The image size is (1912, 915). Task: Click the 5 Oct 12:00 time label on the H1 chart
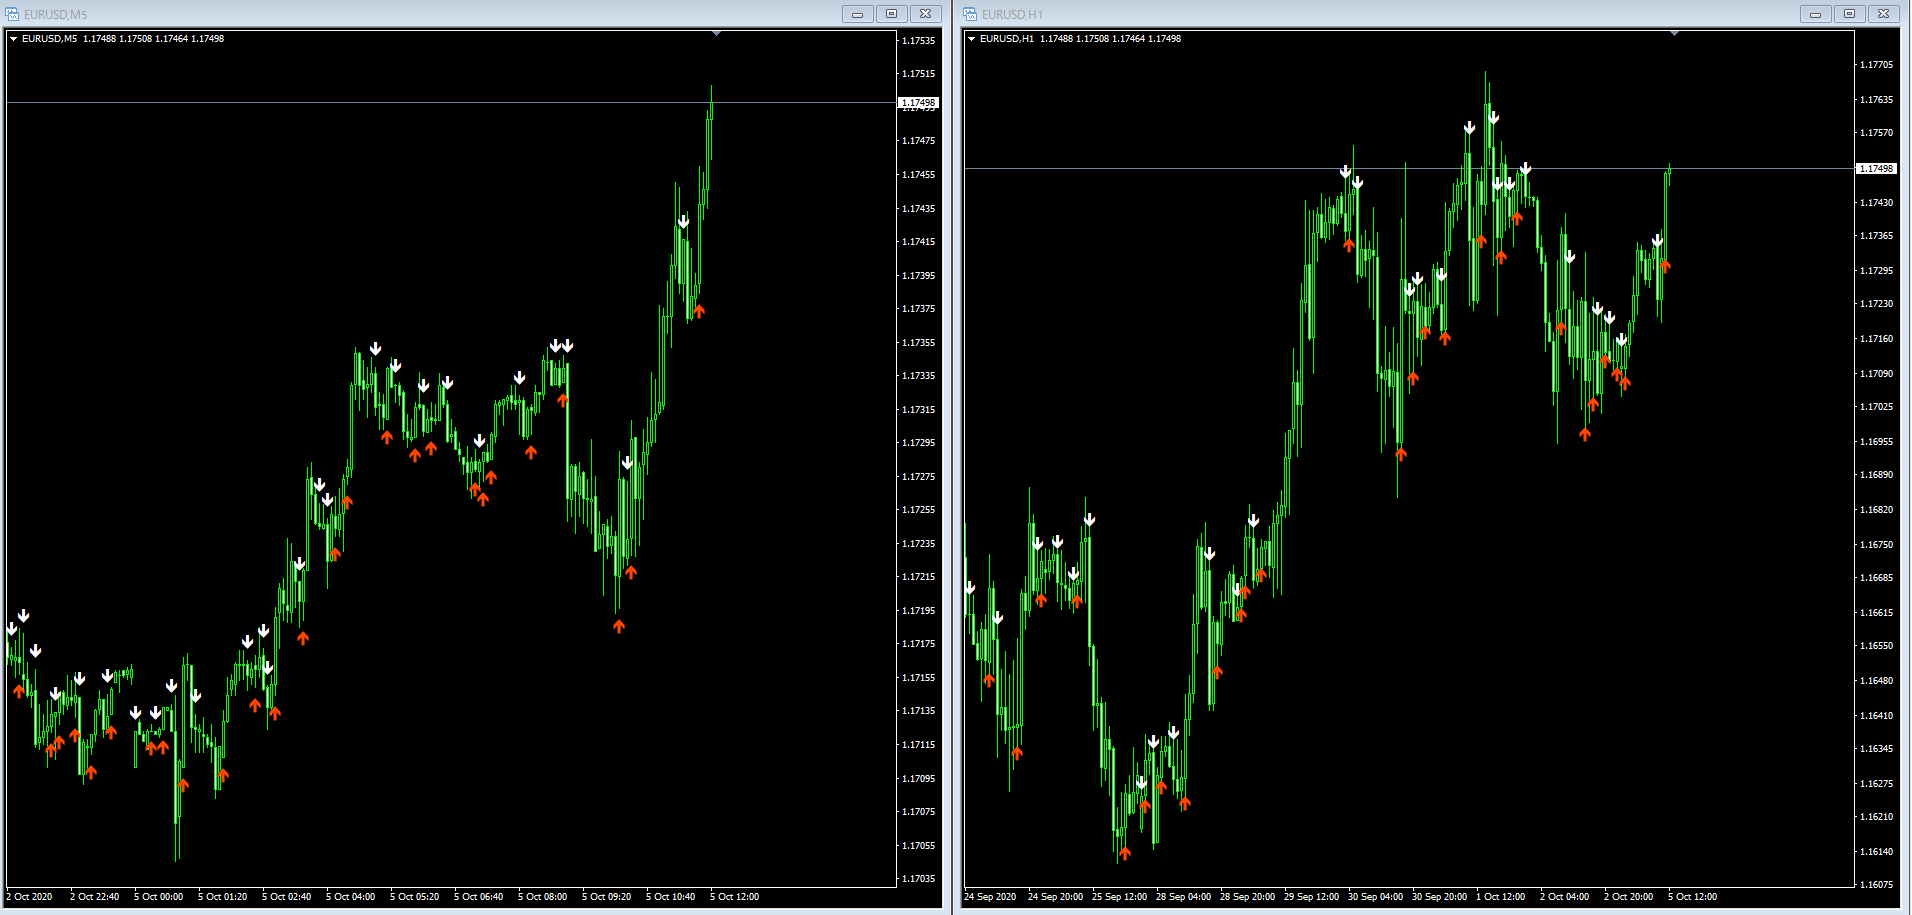(1692, 897)
